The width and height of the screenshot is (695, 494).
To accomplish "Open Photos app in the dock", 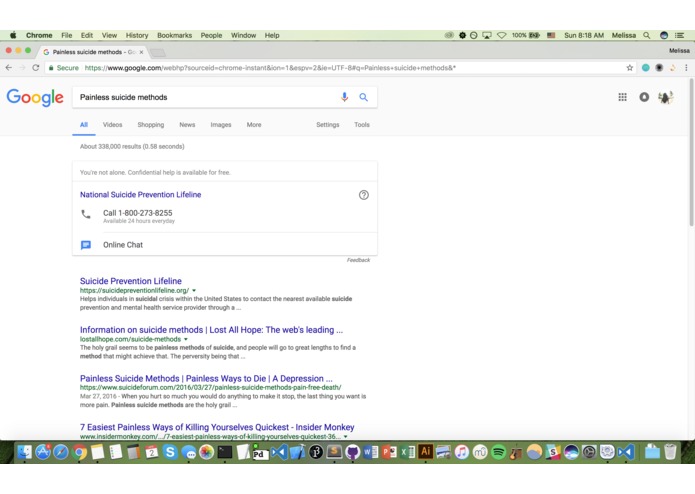I will (x=206, y=452).
